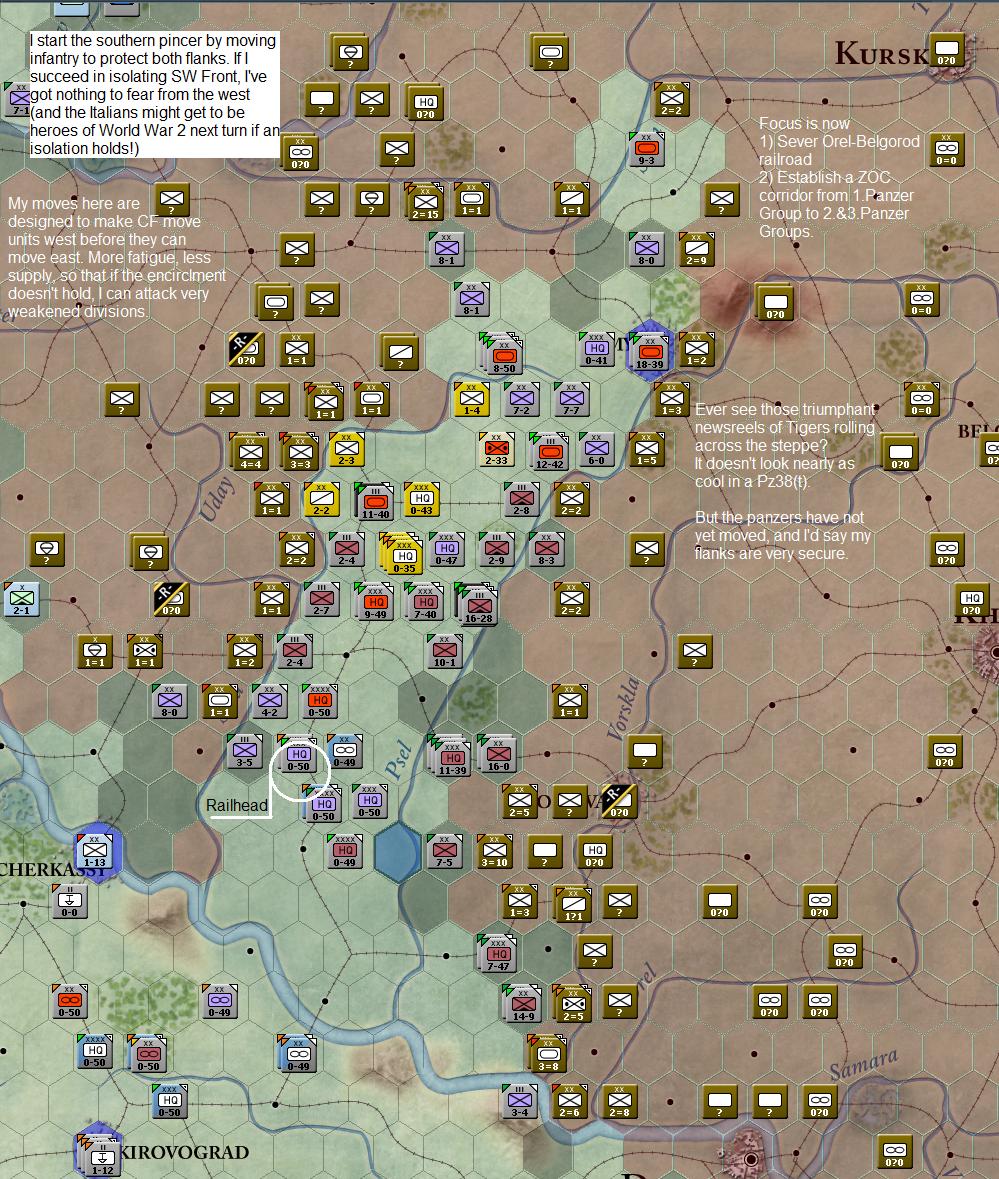
Task: Select the Soviet 3=10 rifle counter
Action: pos(495,851)
